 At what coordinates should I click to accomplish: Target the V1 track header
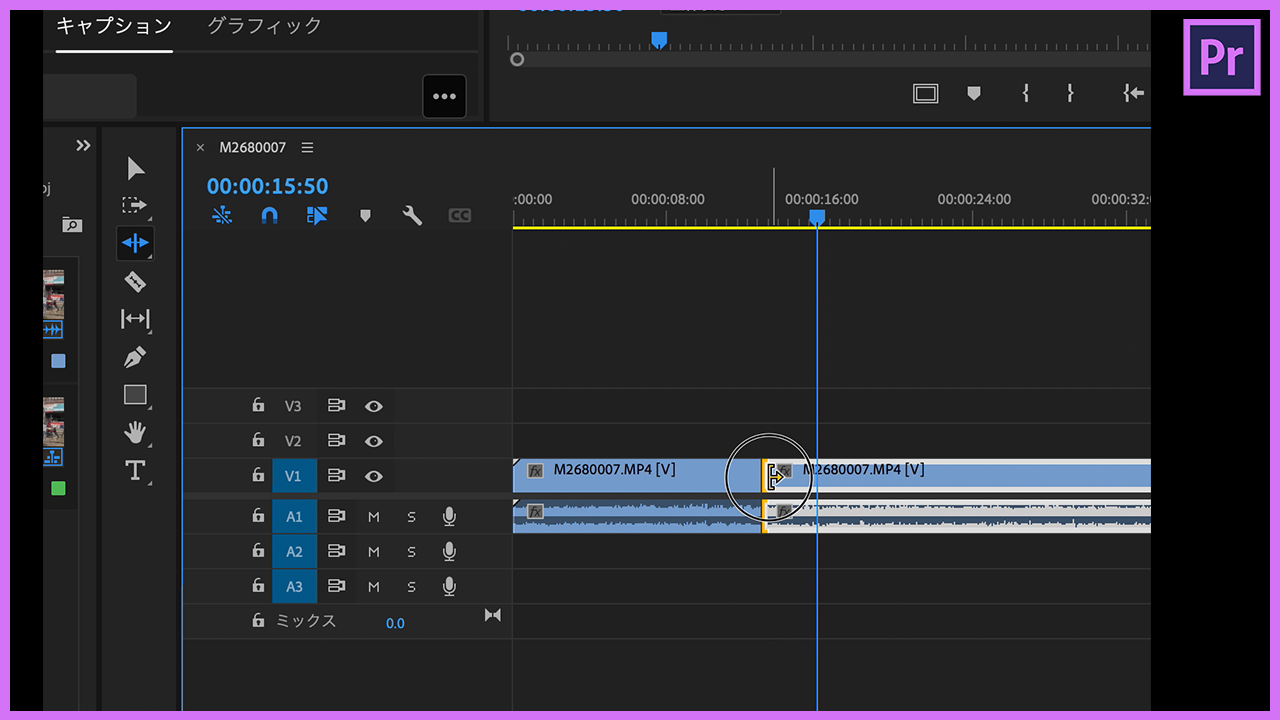click(294, 476)
